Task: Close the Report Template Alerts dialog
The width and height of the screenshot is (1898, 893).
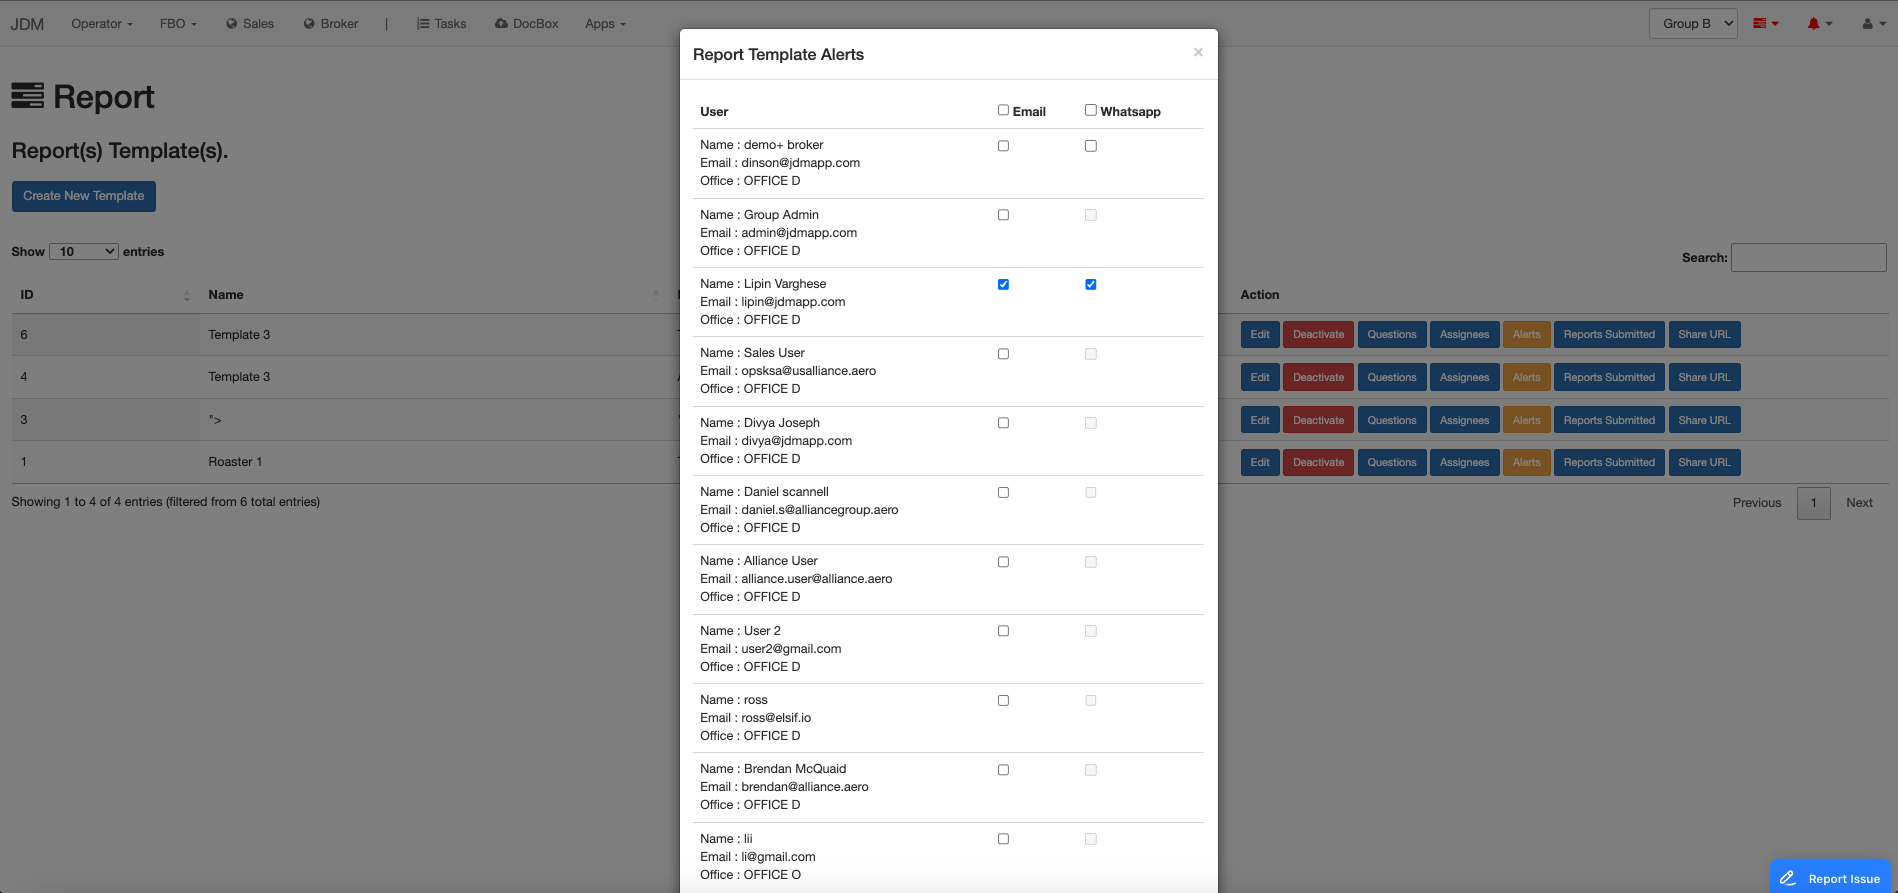Action: (1198, 52)
